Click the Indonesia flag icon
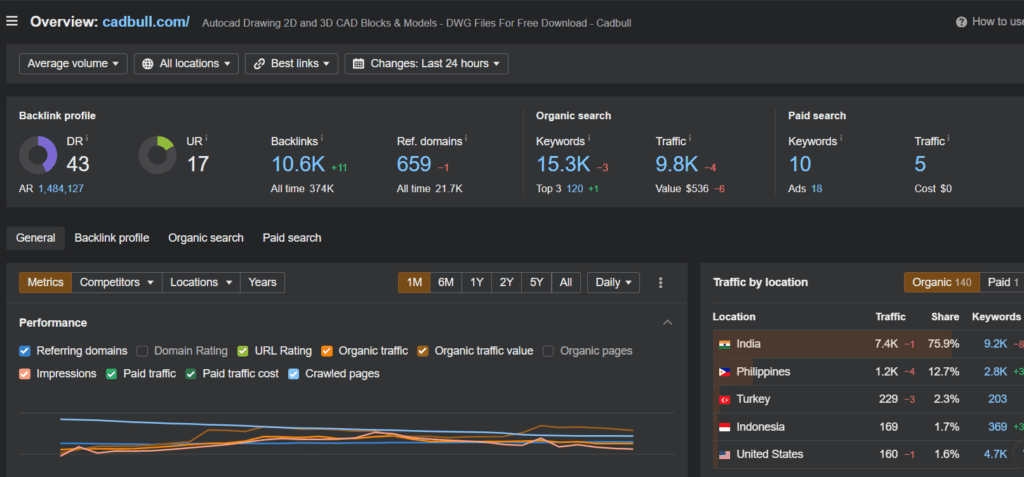This screenshot has height=477, width=1024. pos(724,427)
